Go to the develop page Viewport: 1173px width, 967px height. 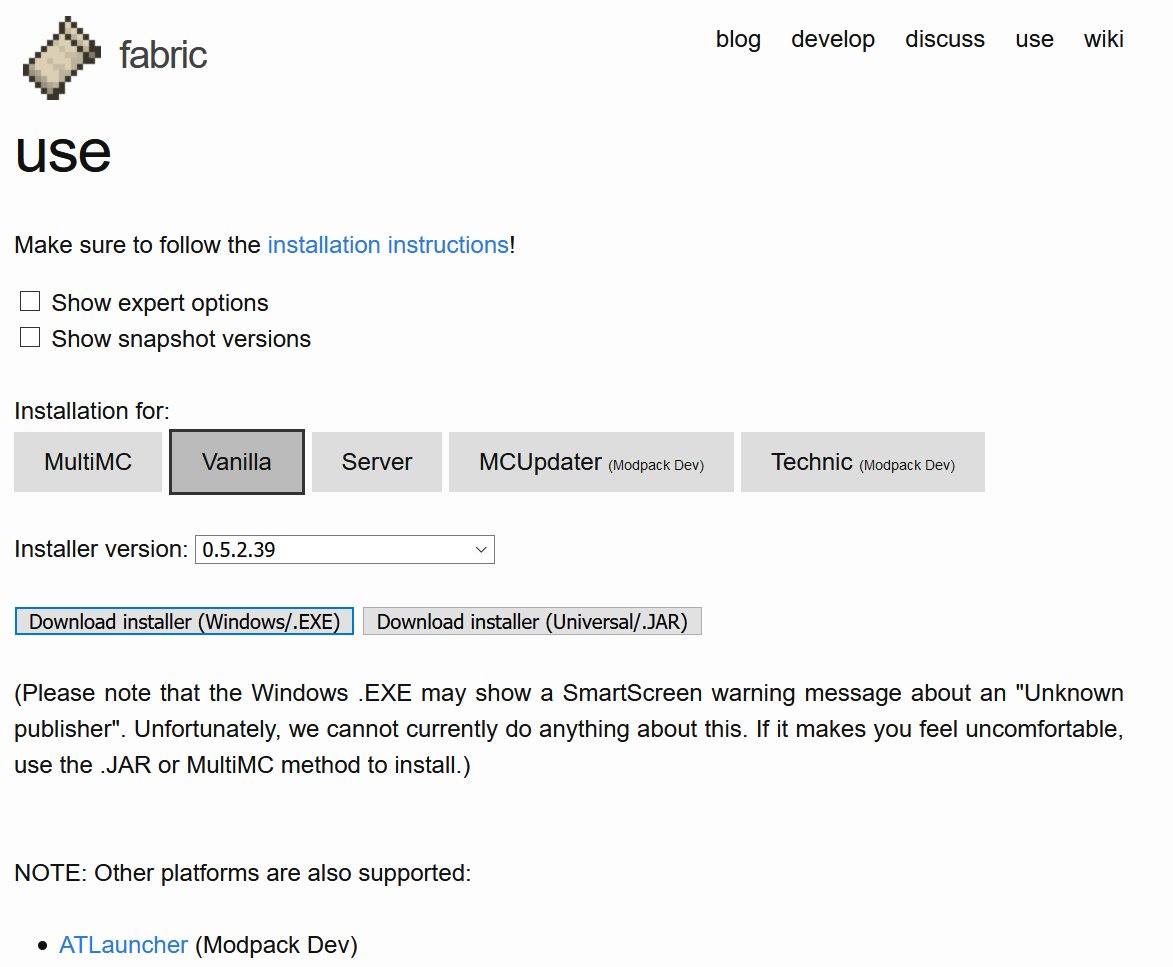coord(833,39)
